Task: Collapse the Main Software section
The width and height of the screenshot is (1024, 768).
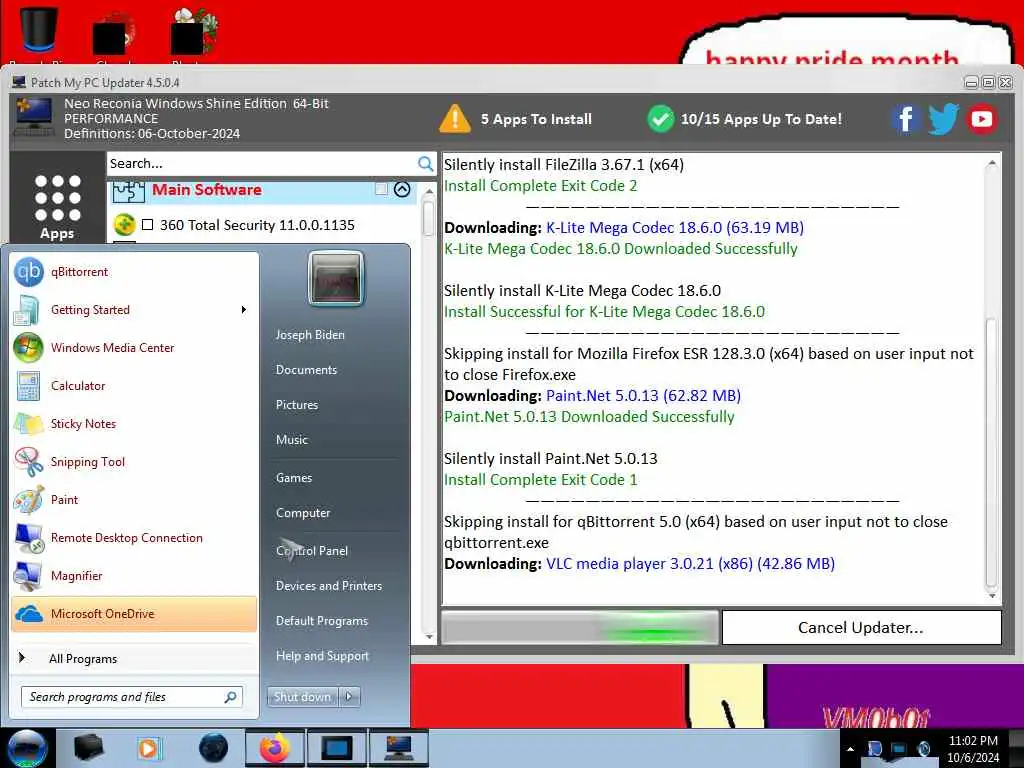Action: tap(402, 189)
